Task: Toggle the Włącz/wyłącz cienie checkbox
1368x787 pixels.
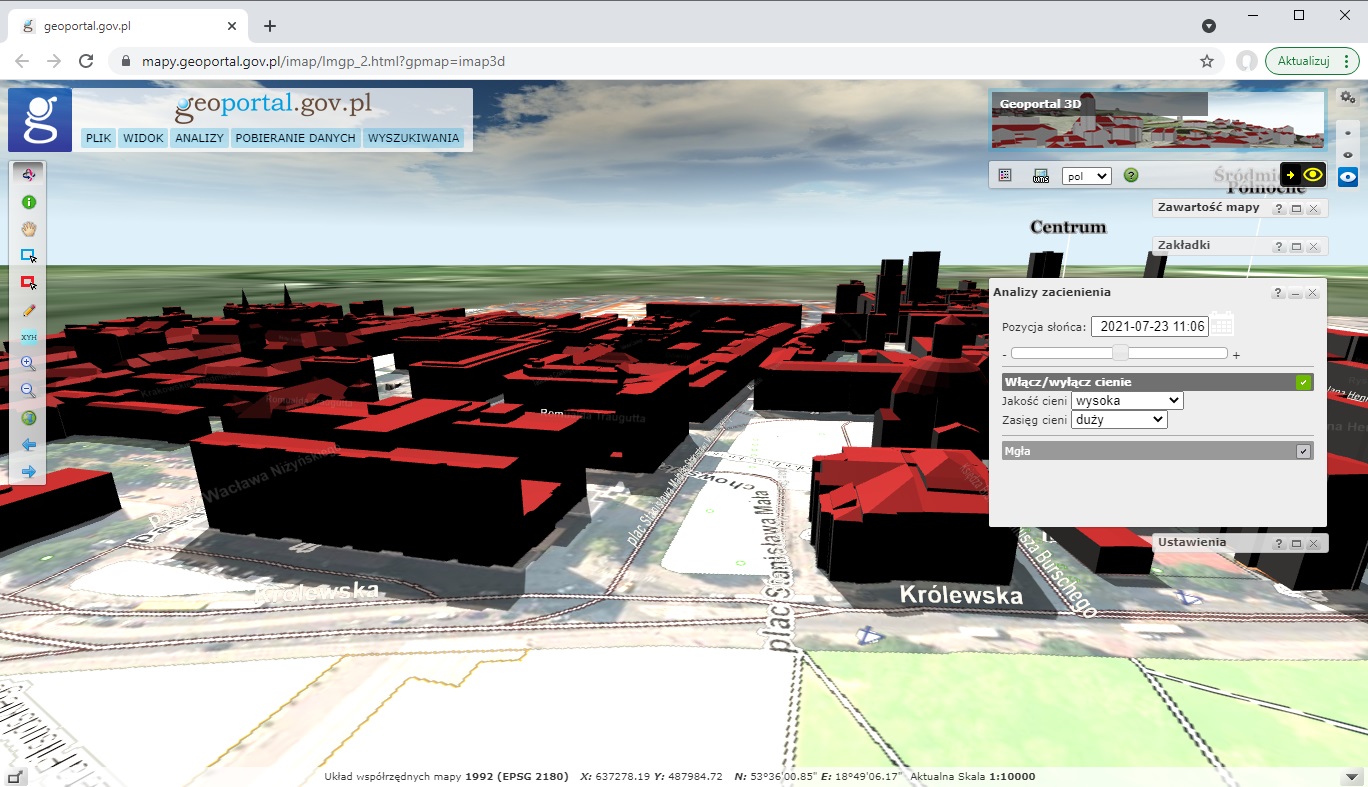Action: point(1303,382)
